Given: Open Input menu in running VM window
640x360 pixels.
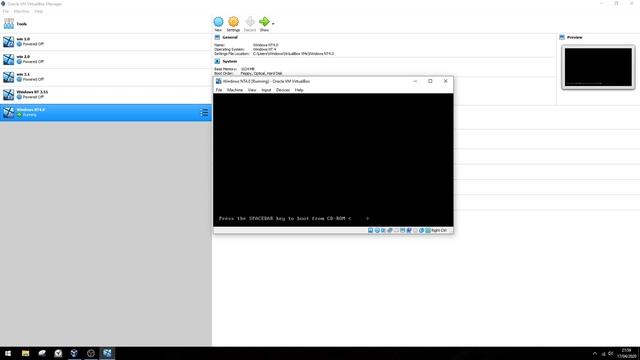Looking at the screenshot, I should pos(266,90).
